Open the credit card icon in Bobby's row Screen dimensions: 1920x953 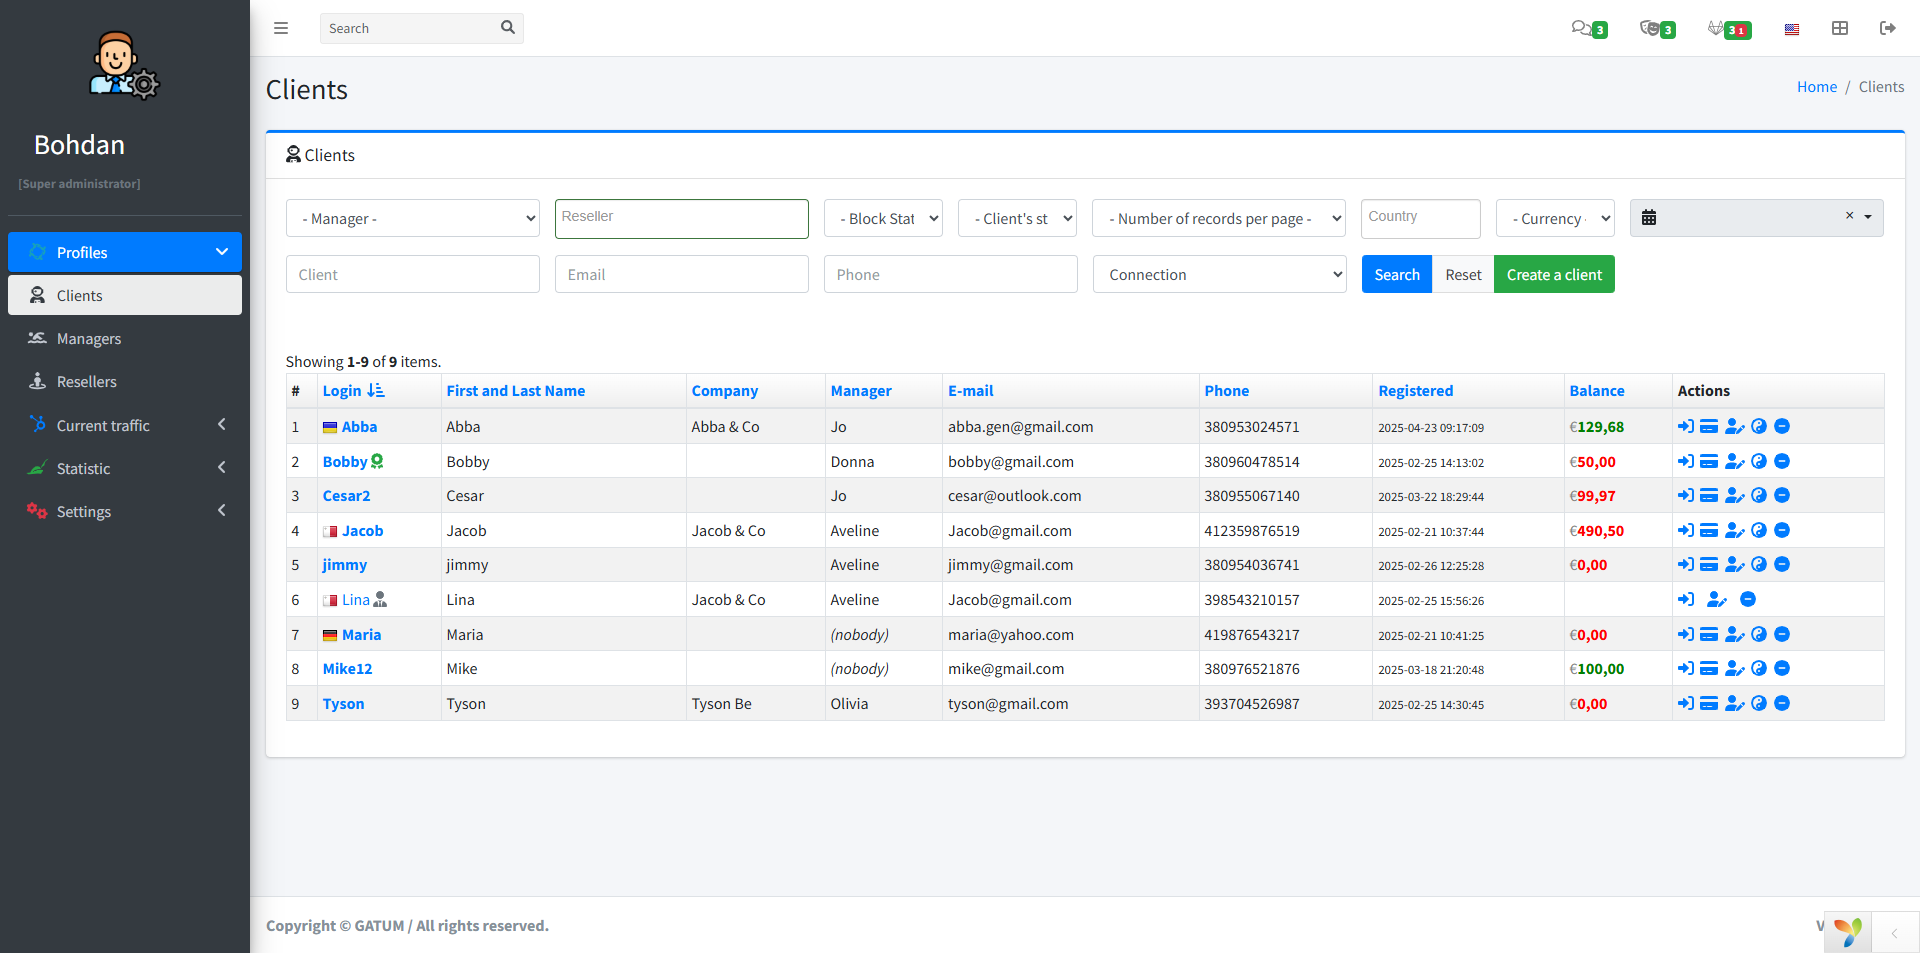(1709, 462)
